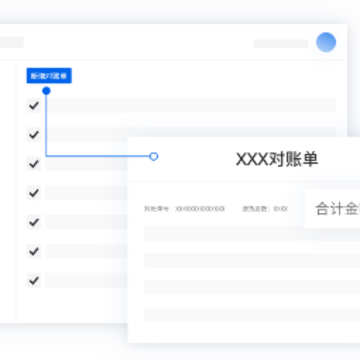Image resolution: width=360 pixels, height=360 pixels.
Task: Click the "XXX对账单" title text
Action: 277,159
